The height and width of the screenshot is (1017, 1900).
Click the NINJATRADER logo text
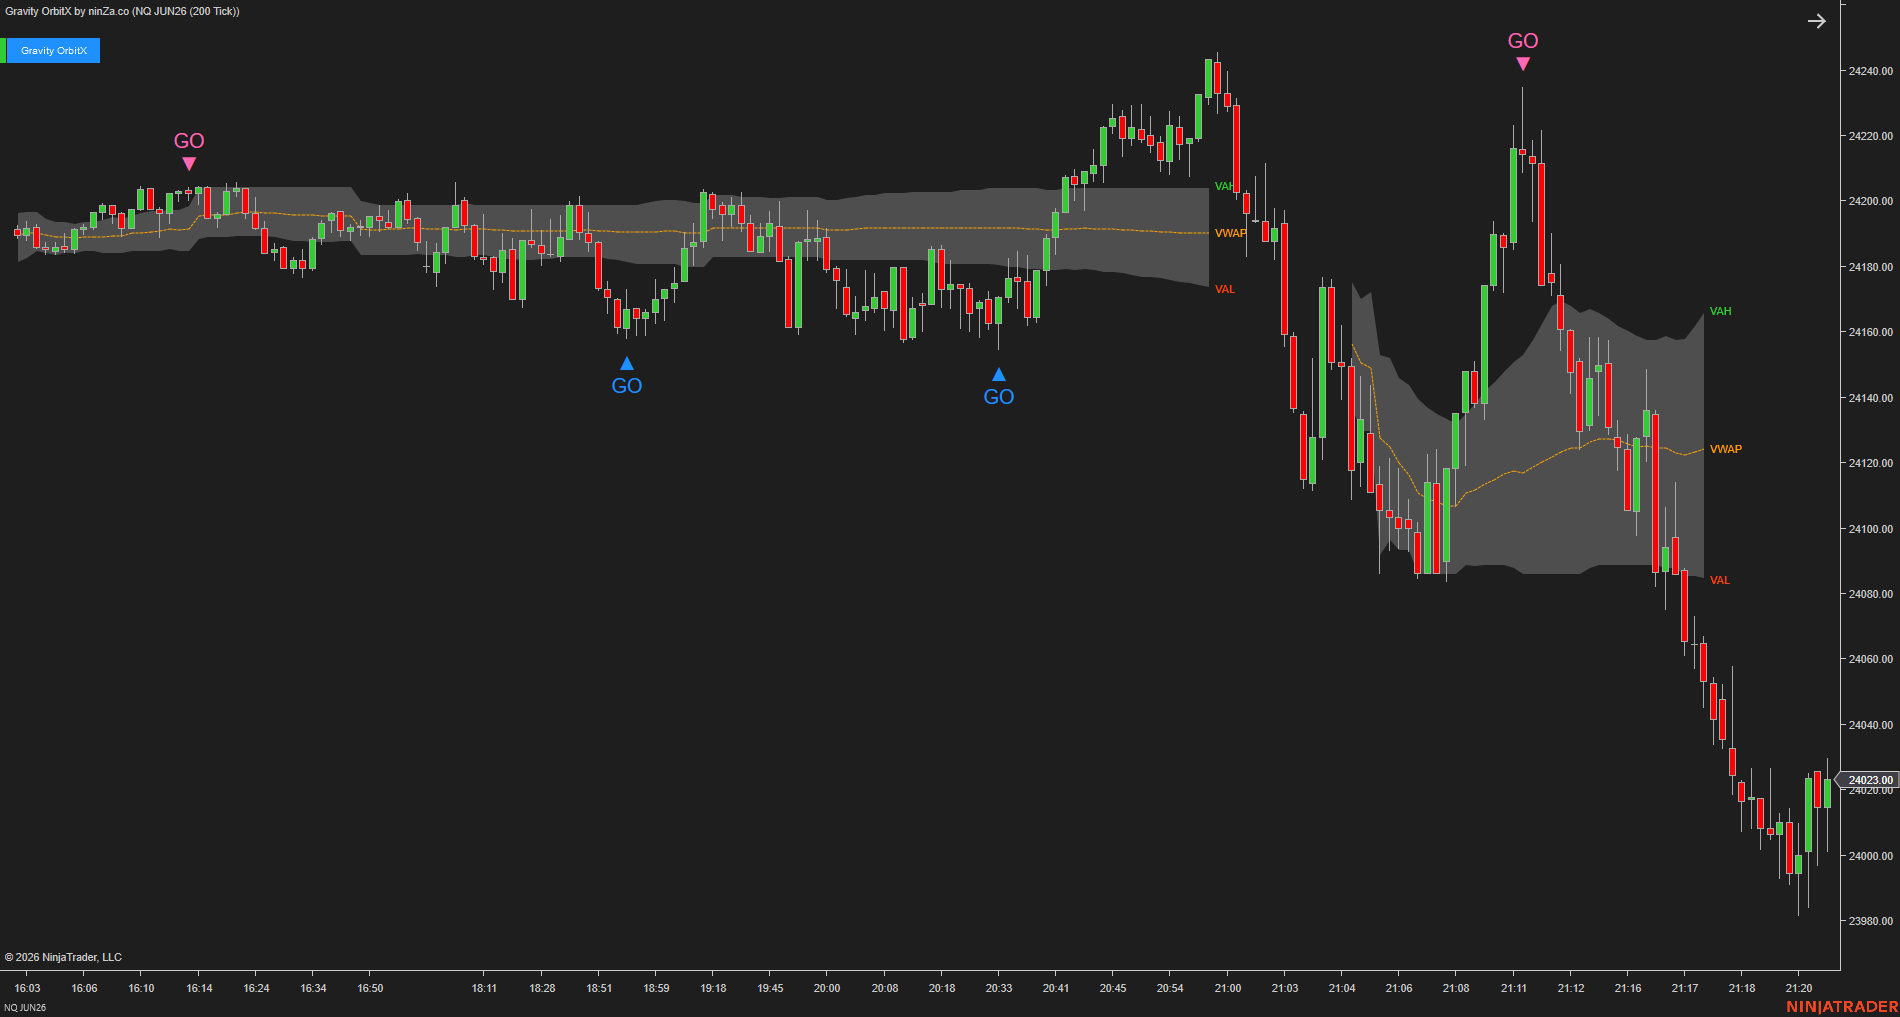coord(1842,1006)
